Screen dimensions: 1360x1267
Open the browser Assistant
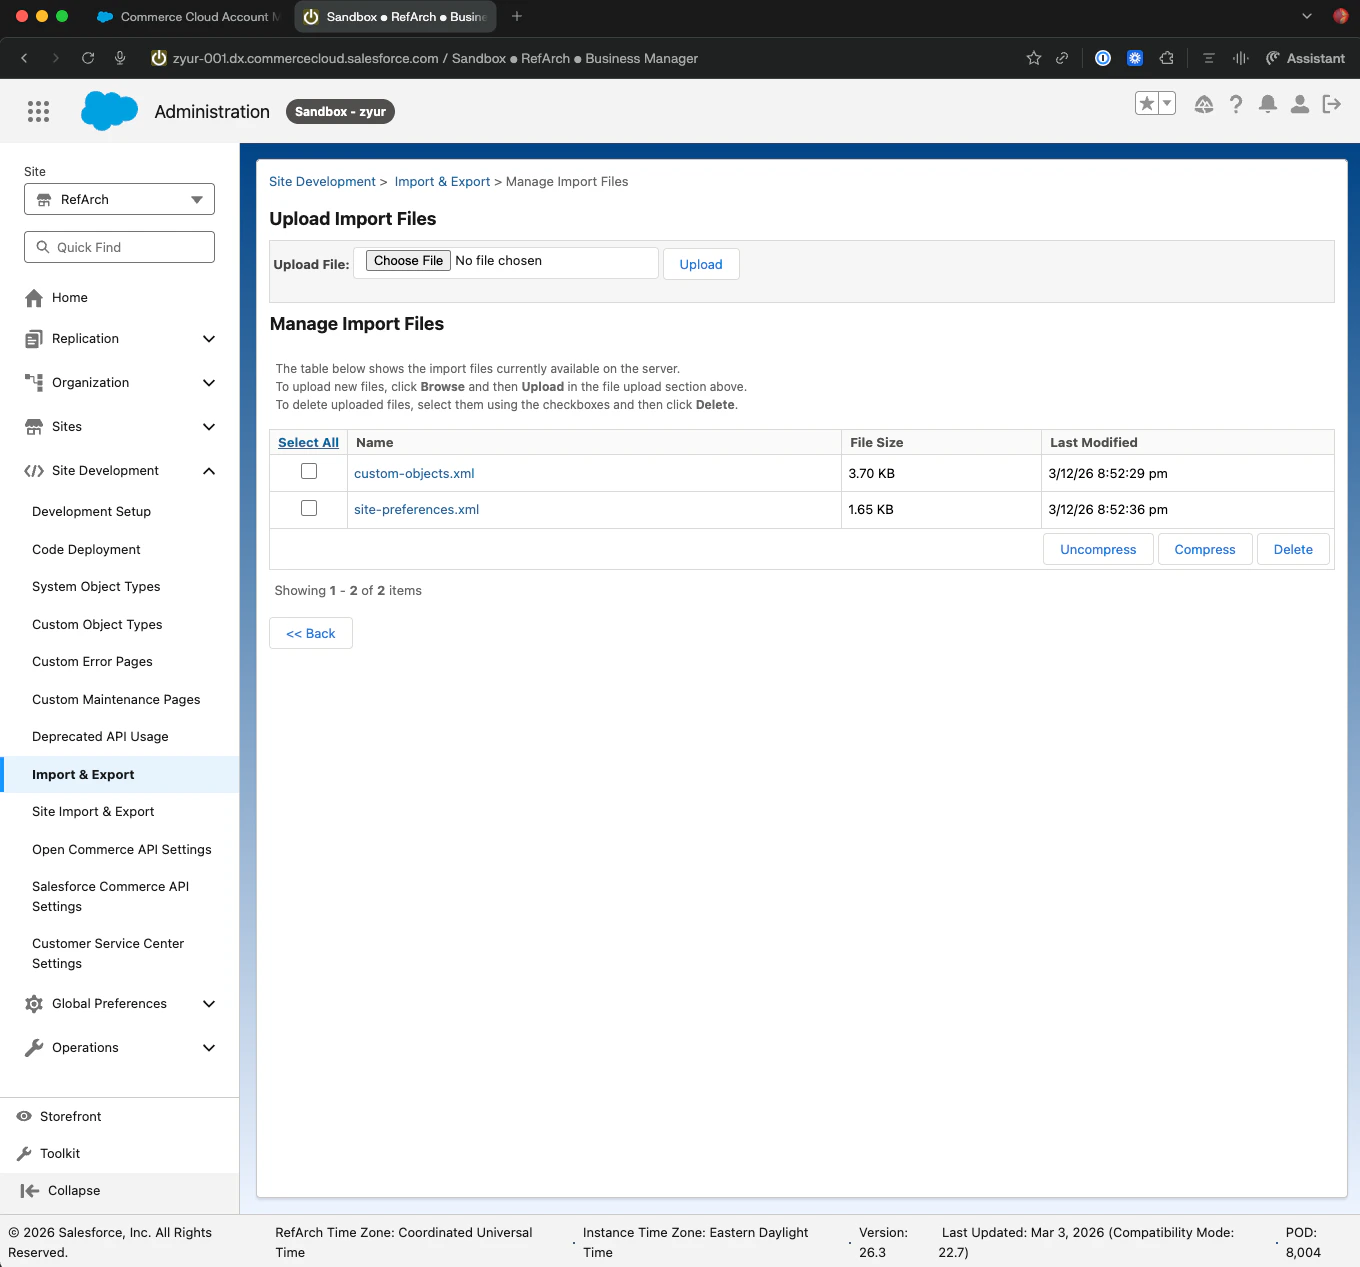click(x=1305, y=58)
